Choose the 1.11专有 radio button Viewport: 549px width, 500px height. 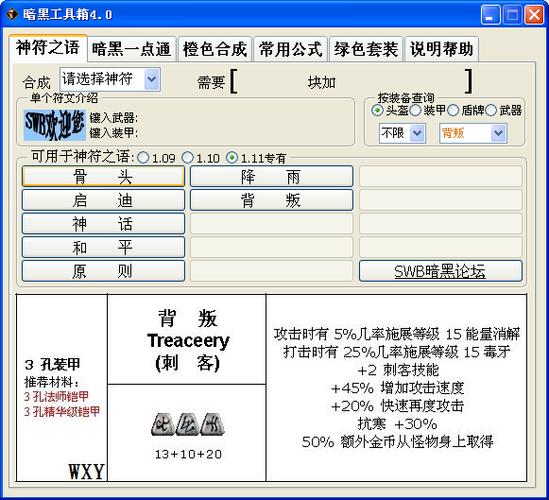(x=232, y=158)
